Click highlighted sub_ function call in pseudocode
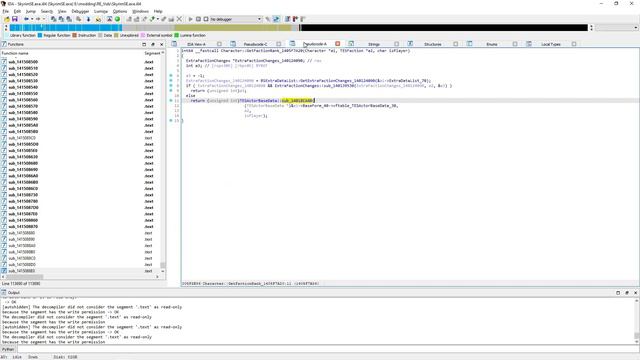Viewport: 640px width, 360px height. click(297, 100)
